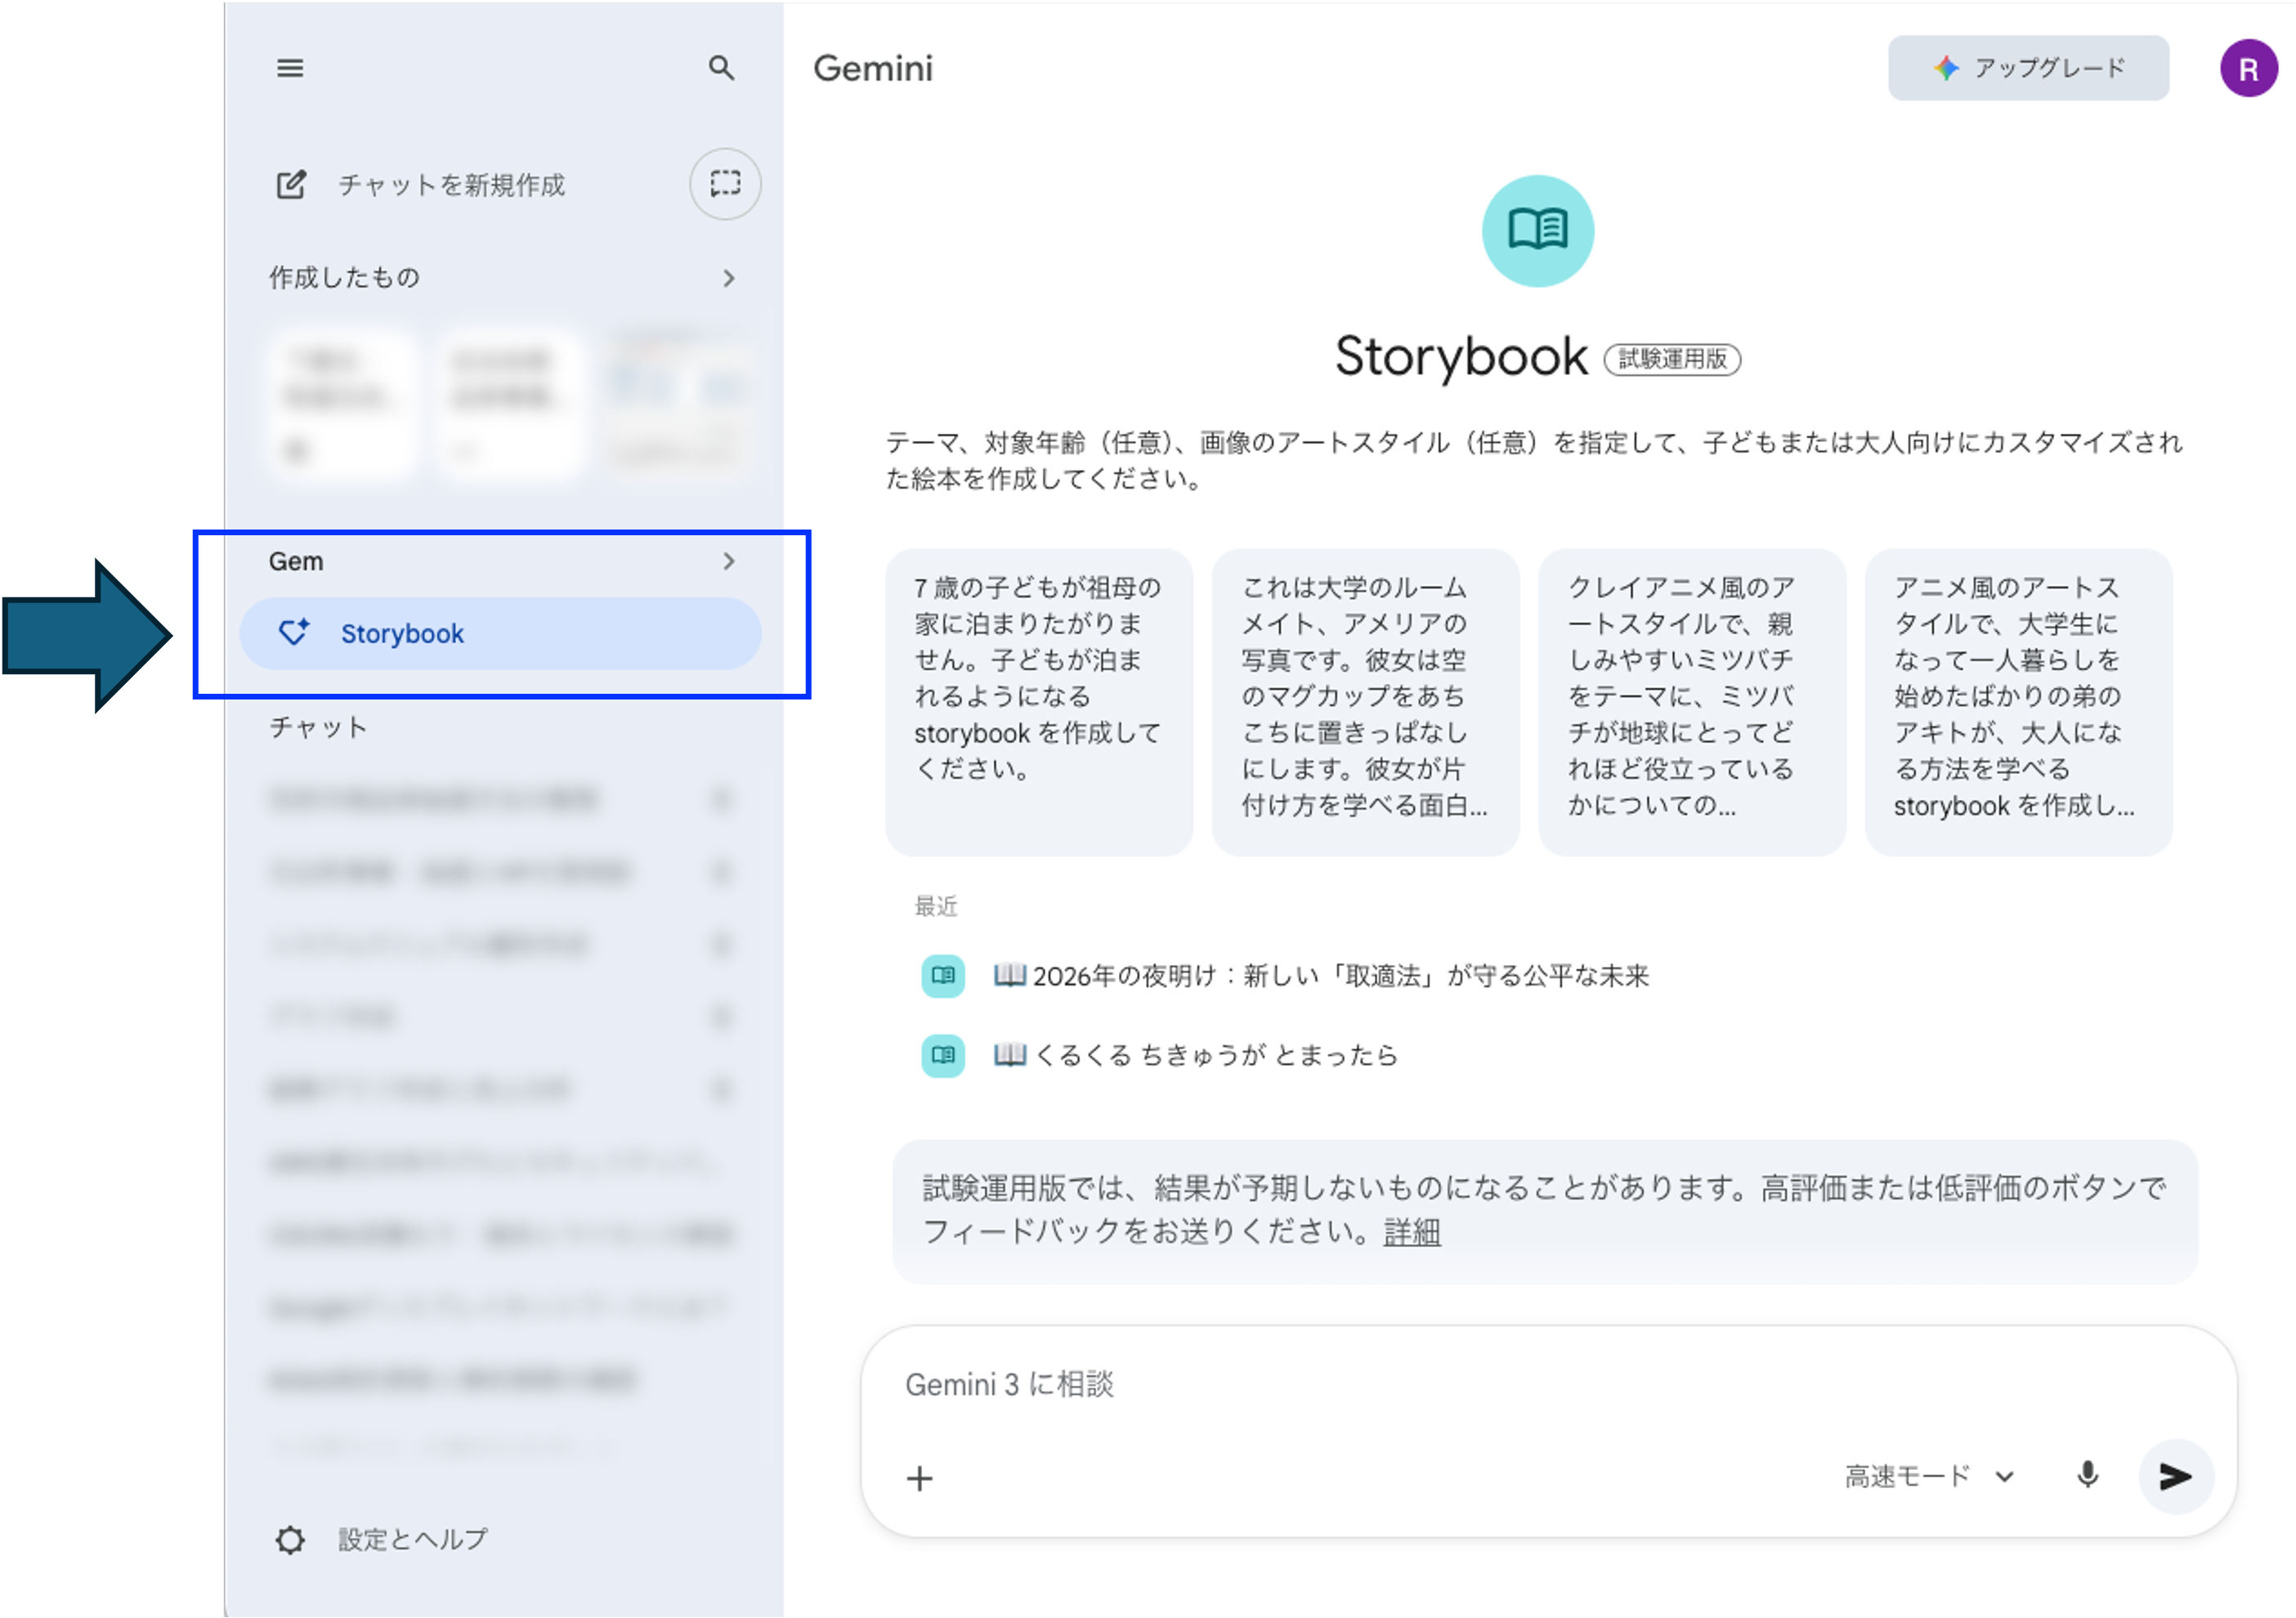Click チャットを新規作成 menu item

click(451, 185)
